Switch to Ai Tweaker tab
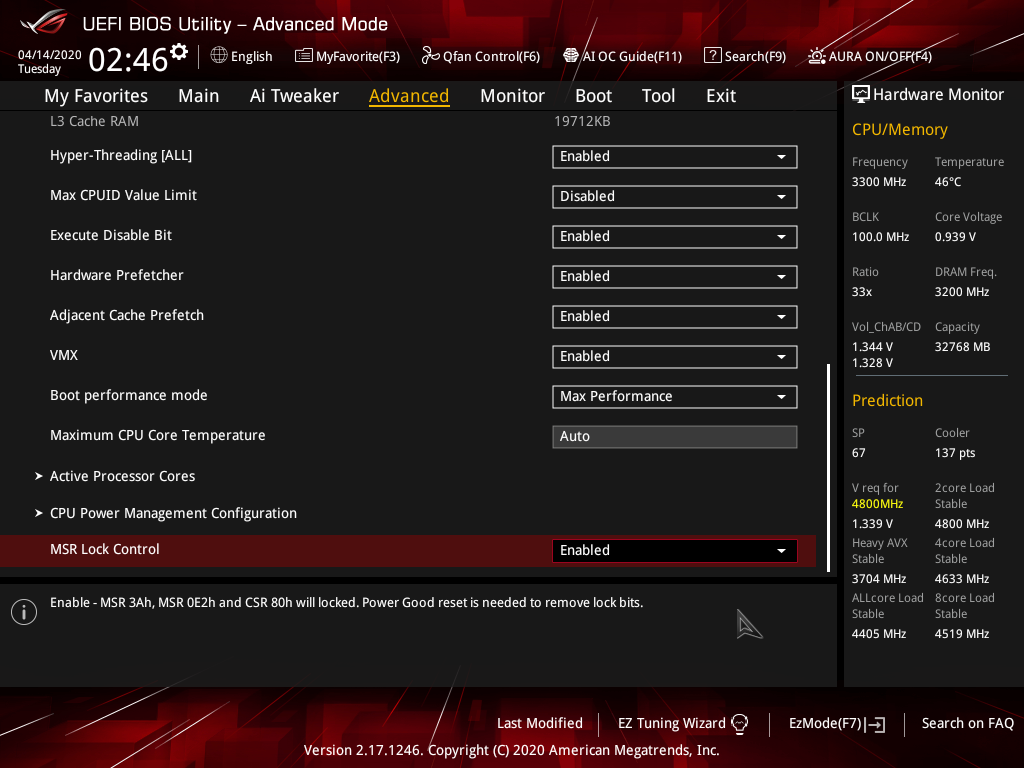The image size is (1024, 768). (294, 96)
